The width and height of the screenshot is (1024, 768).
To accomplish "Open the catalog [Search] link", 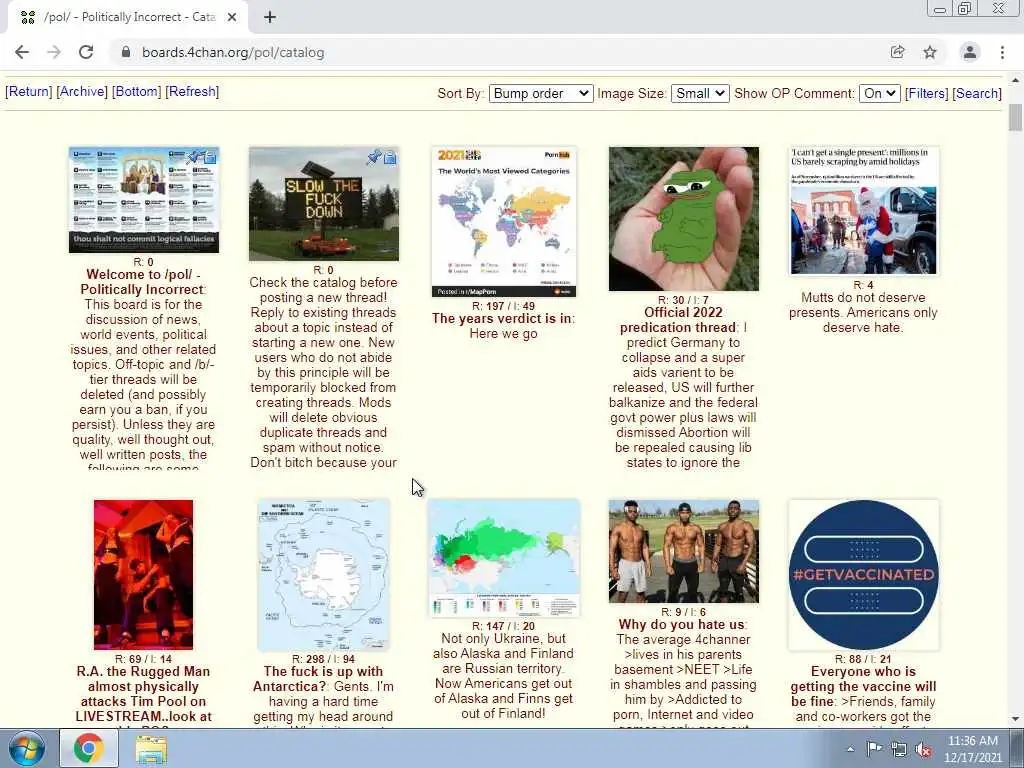I will (976, 93).
